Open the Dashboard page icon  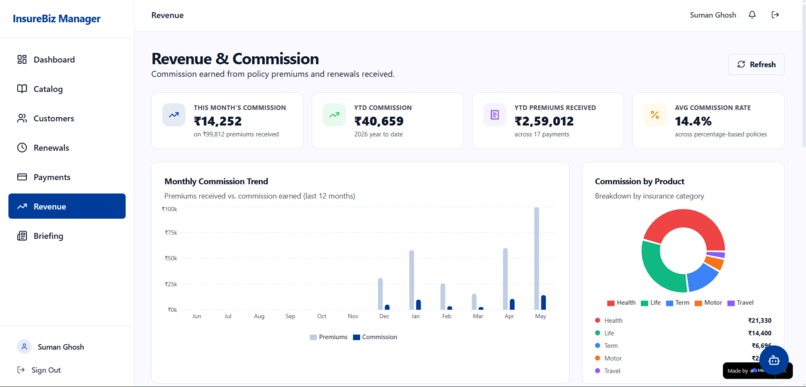tap(22, 60)
